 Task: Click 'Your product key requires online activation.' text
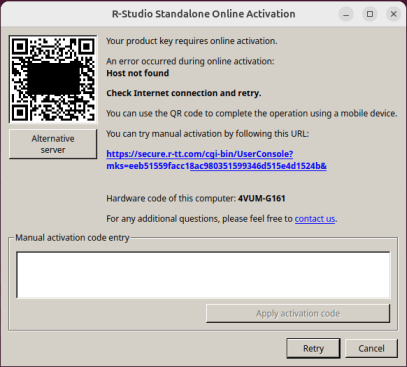tap(192, 41)
